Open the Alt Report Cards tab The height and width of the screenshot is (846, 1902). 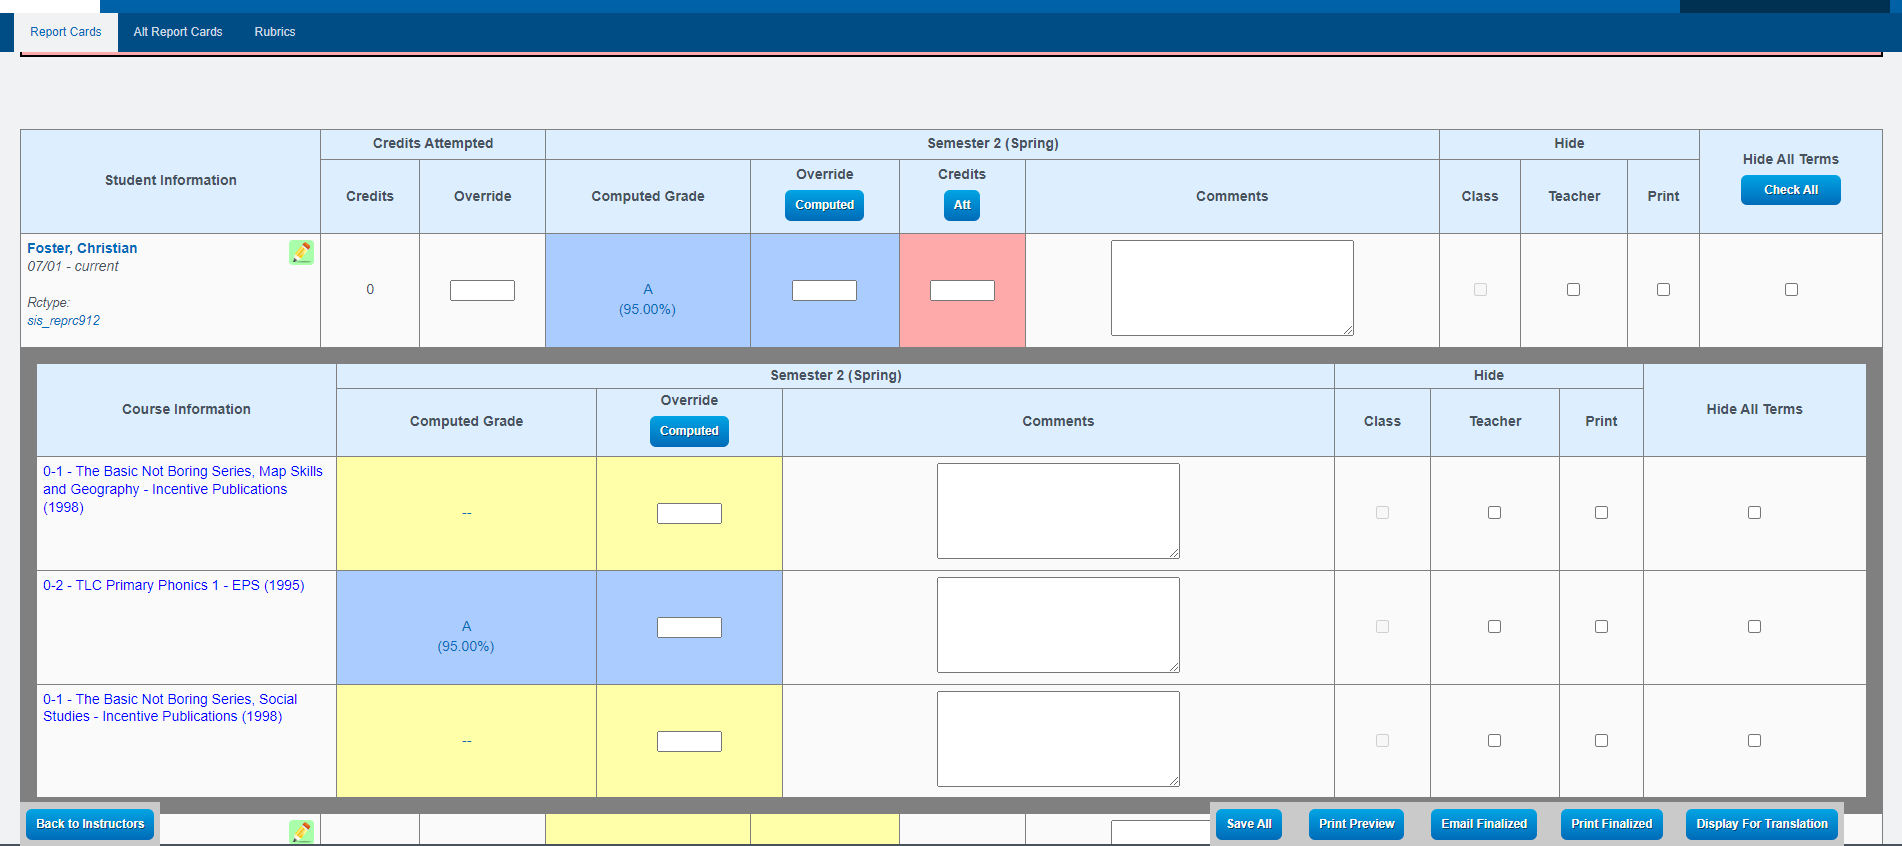(178, 32)
